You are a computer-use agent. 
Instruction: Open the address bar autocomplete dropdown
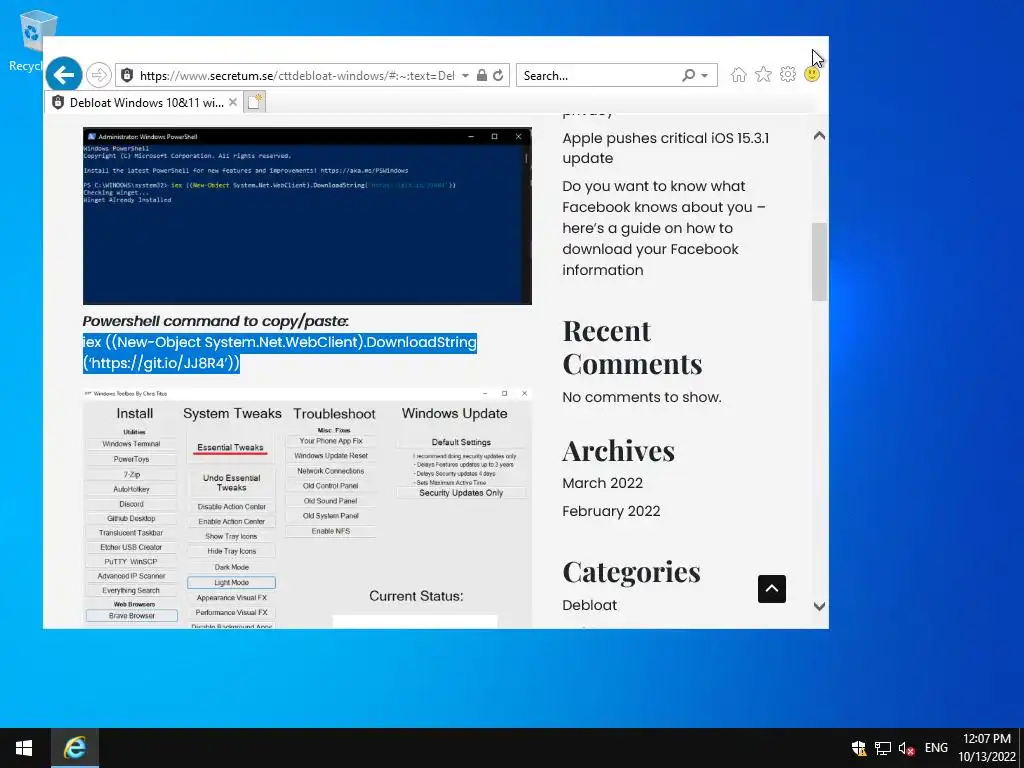[x=465, y=76]
